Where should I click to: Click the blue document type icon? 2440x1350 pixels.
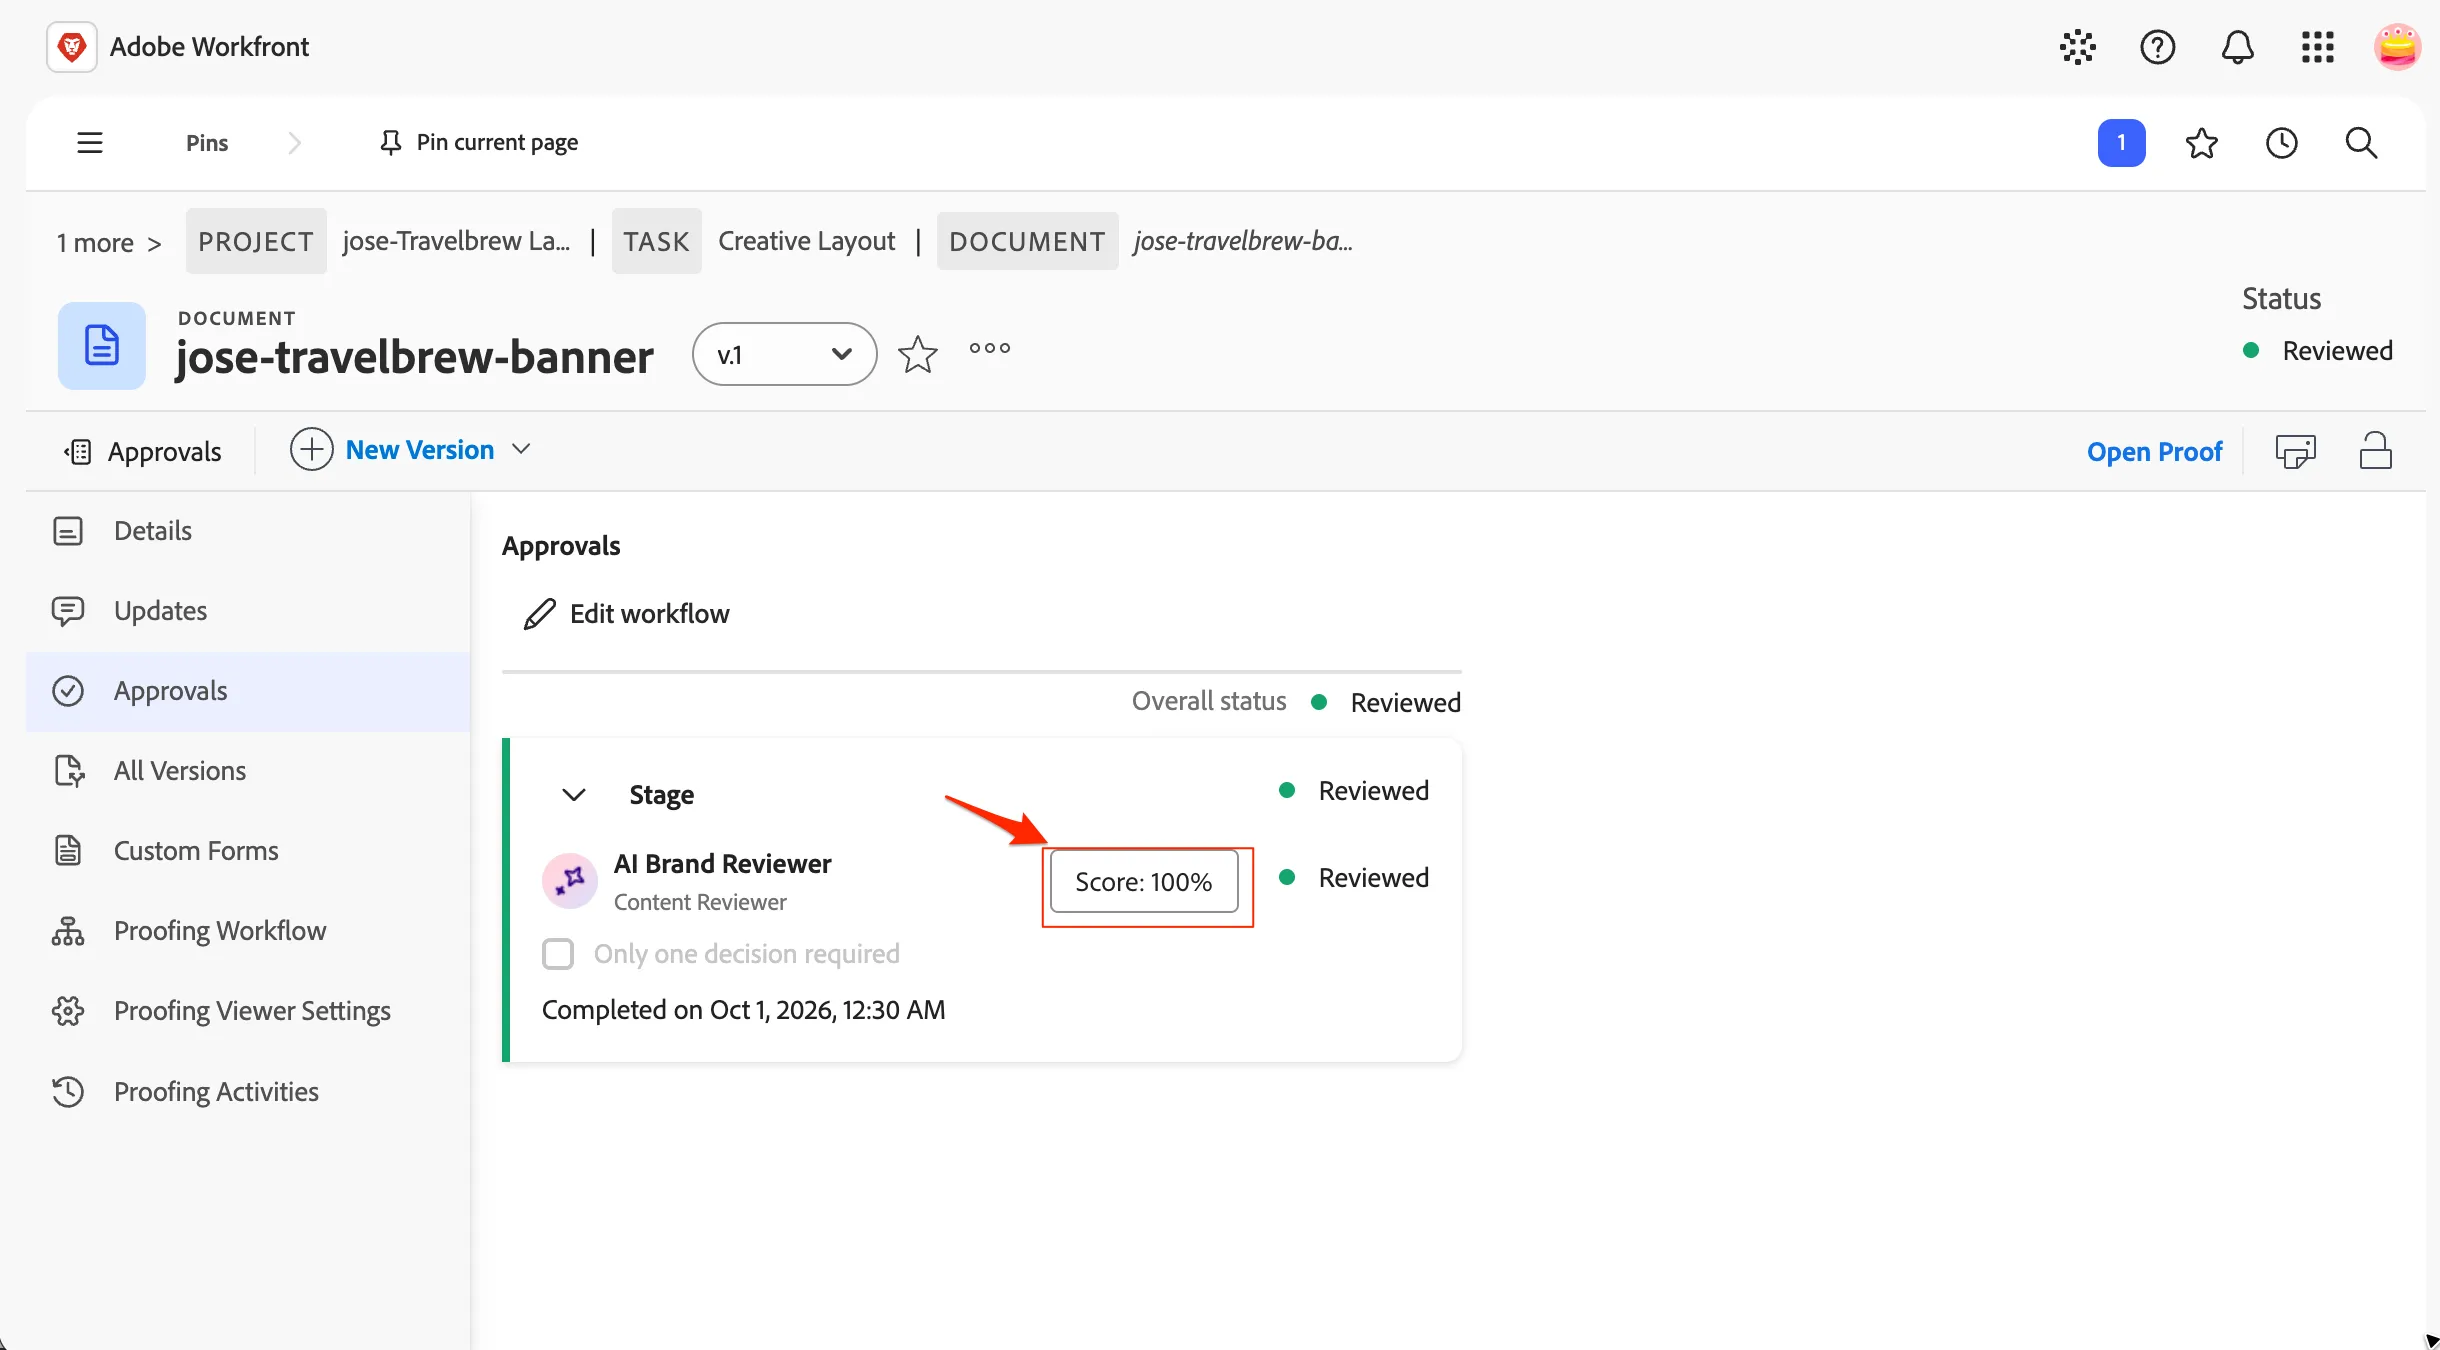pyautogui.click(x=102, y=346)
